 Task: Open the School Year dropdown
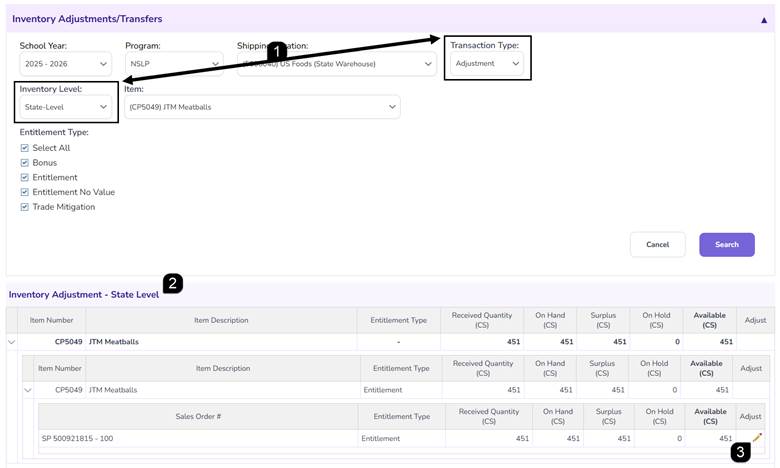(65, 64)
